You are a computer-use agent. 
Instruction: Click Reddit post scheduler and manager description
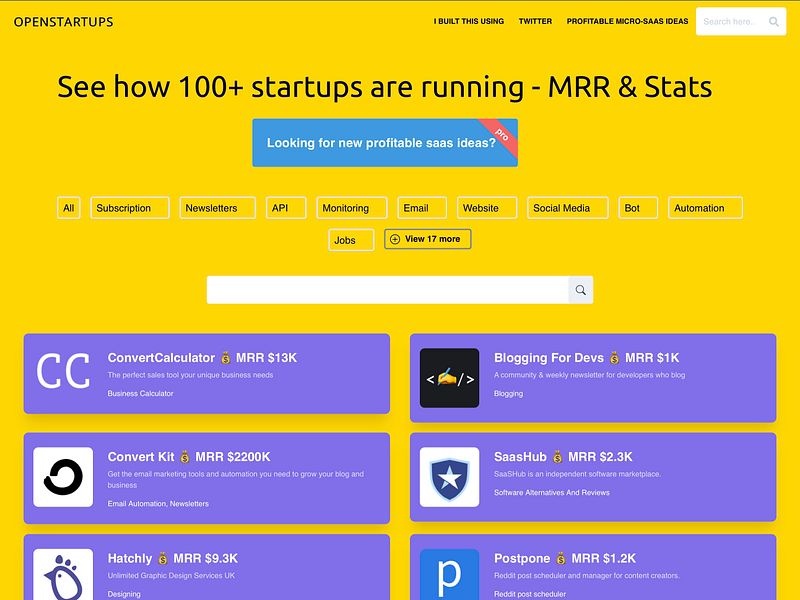coord(587,576)
